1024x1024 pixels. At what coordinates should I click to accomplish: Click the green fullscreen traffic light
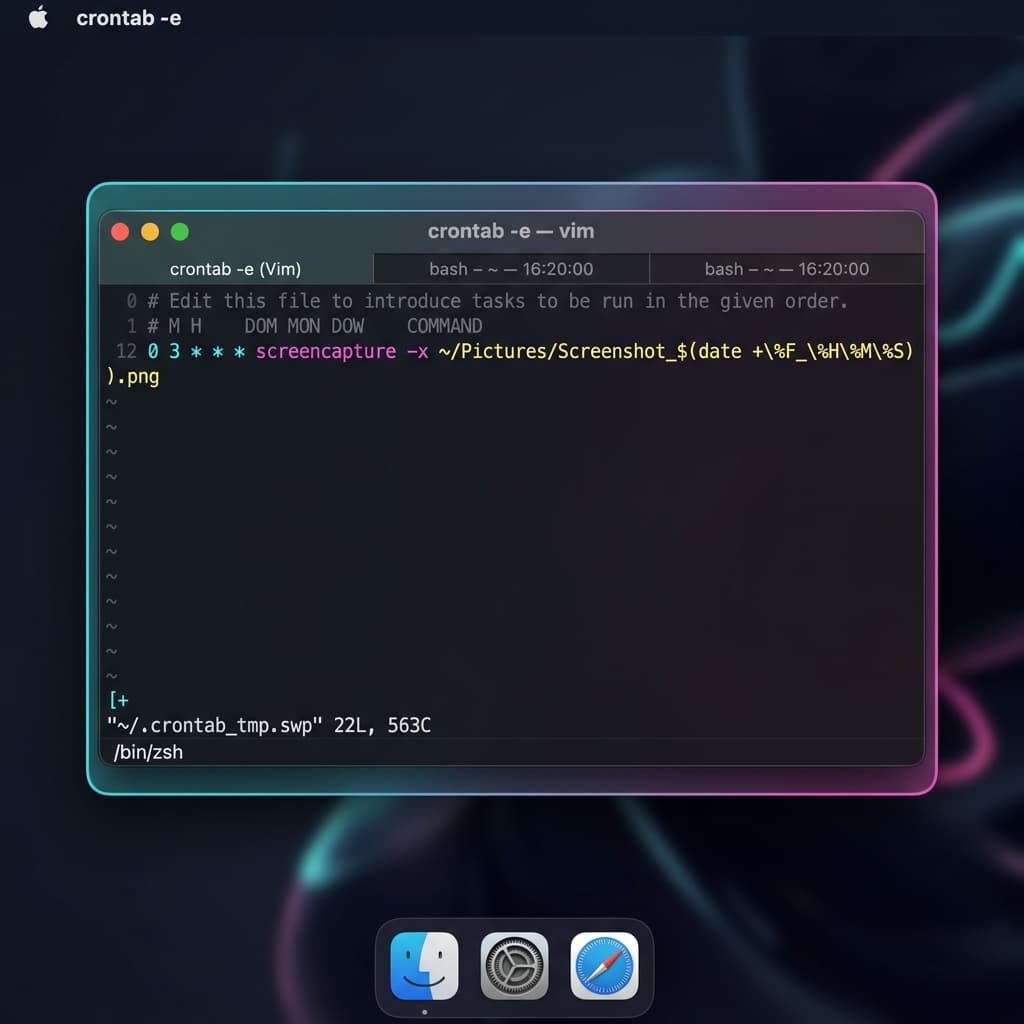click(x=179, y=231)
